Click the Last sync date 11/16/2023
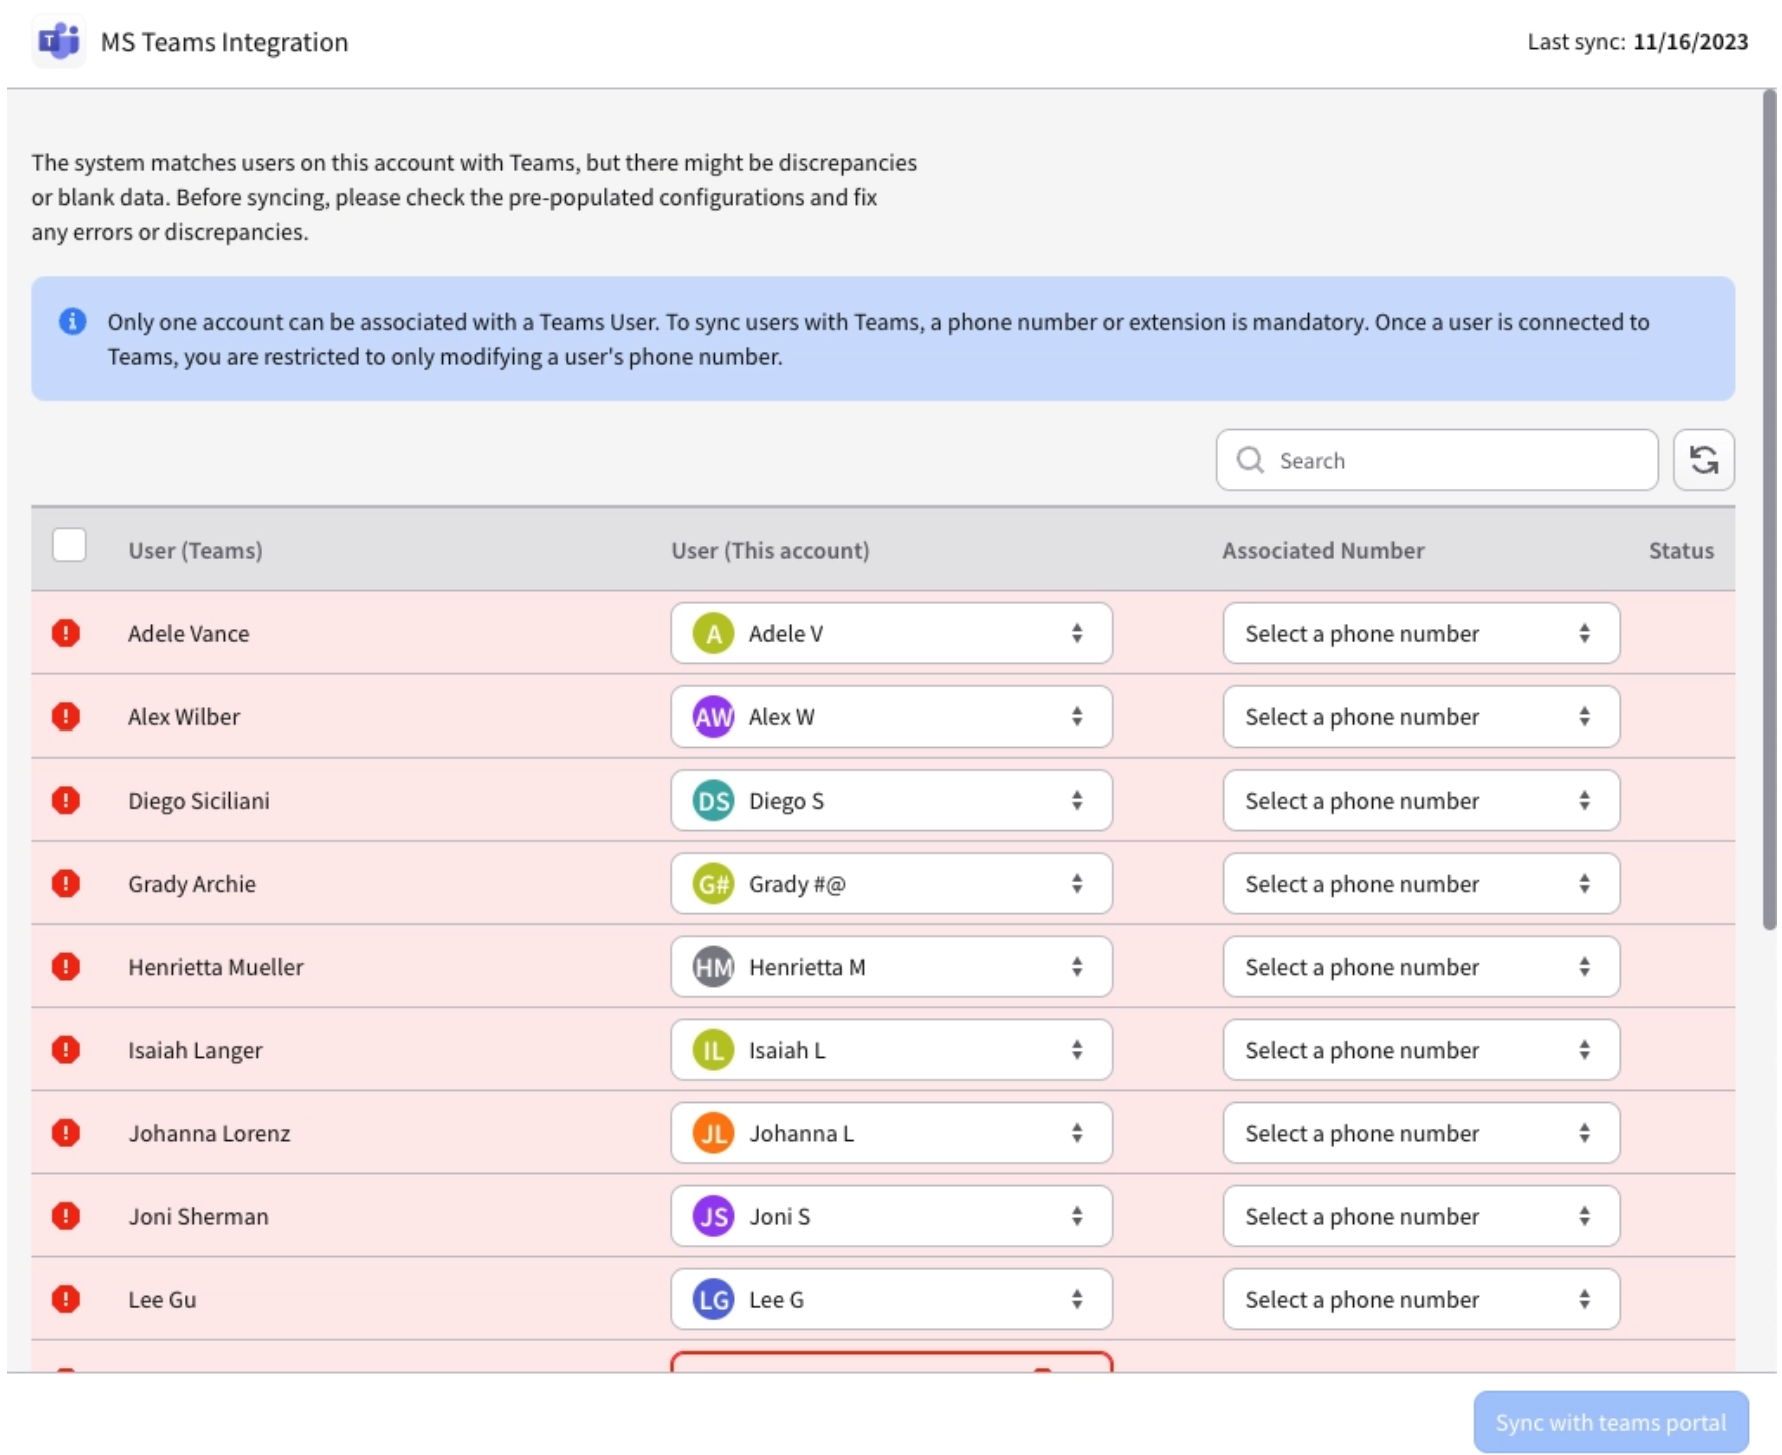 tap(1691, 42)
